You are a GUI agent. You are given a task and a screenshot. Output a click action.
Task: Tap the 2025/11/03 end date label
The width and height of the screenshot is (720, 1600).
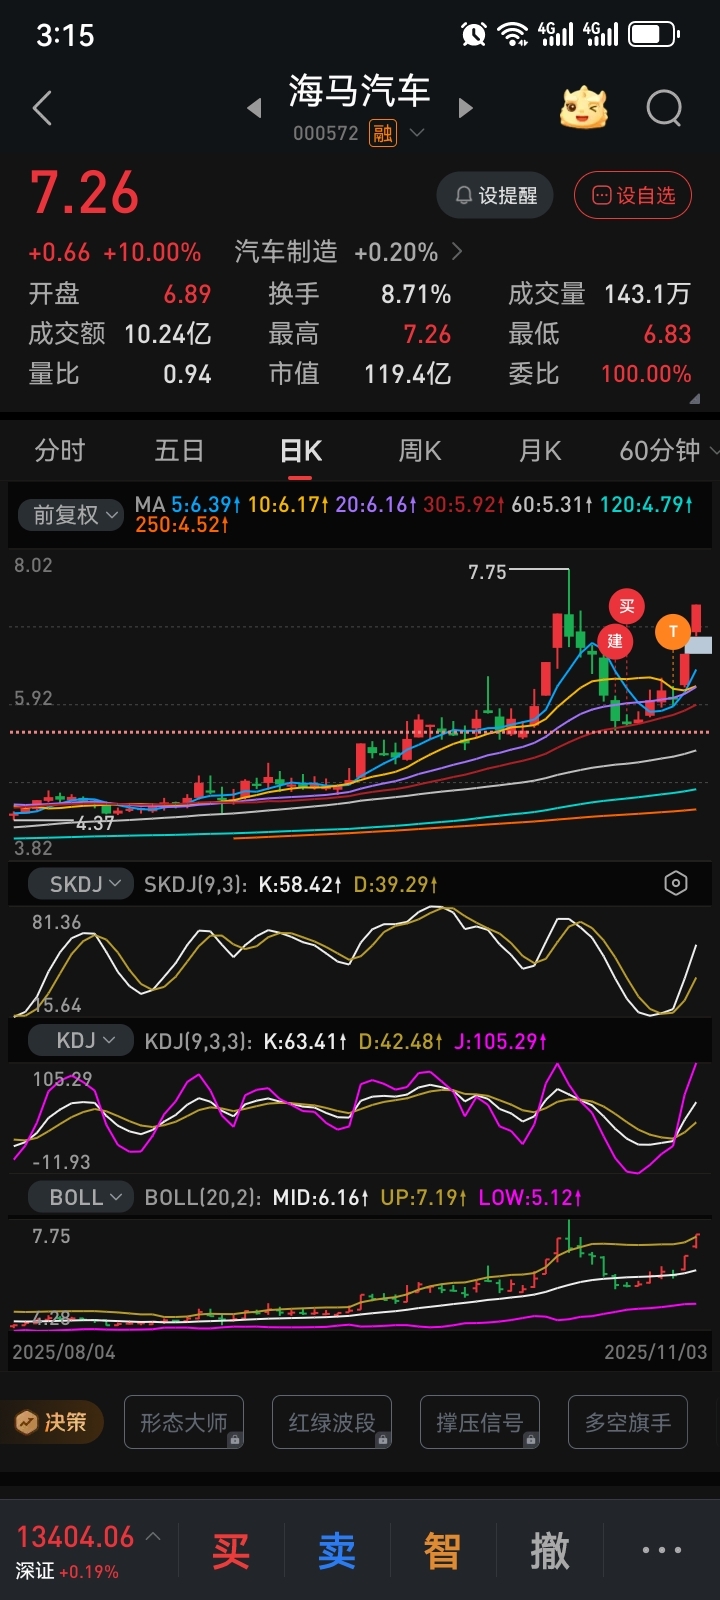655,1352
